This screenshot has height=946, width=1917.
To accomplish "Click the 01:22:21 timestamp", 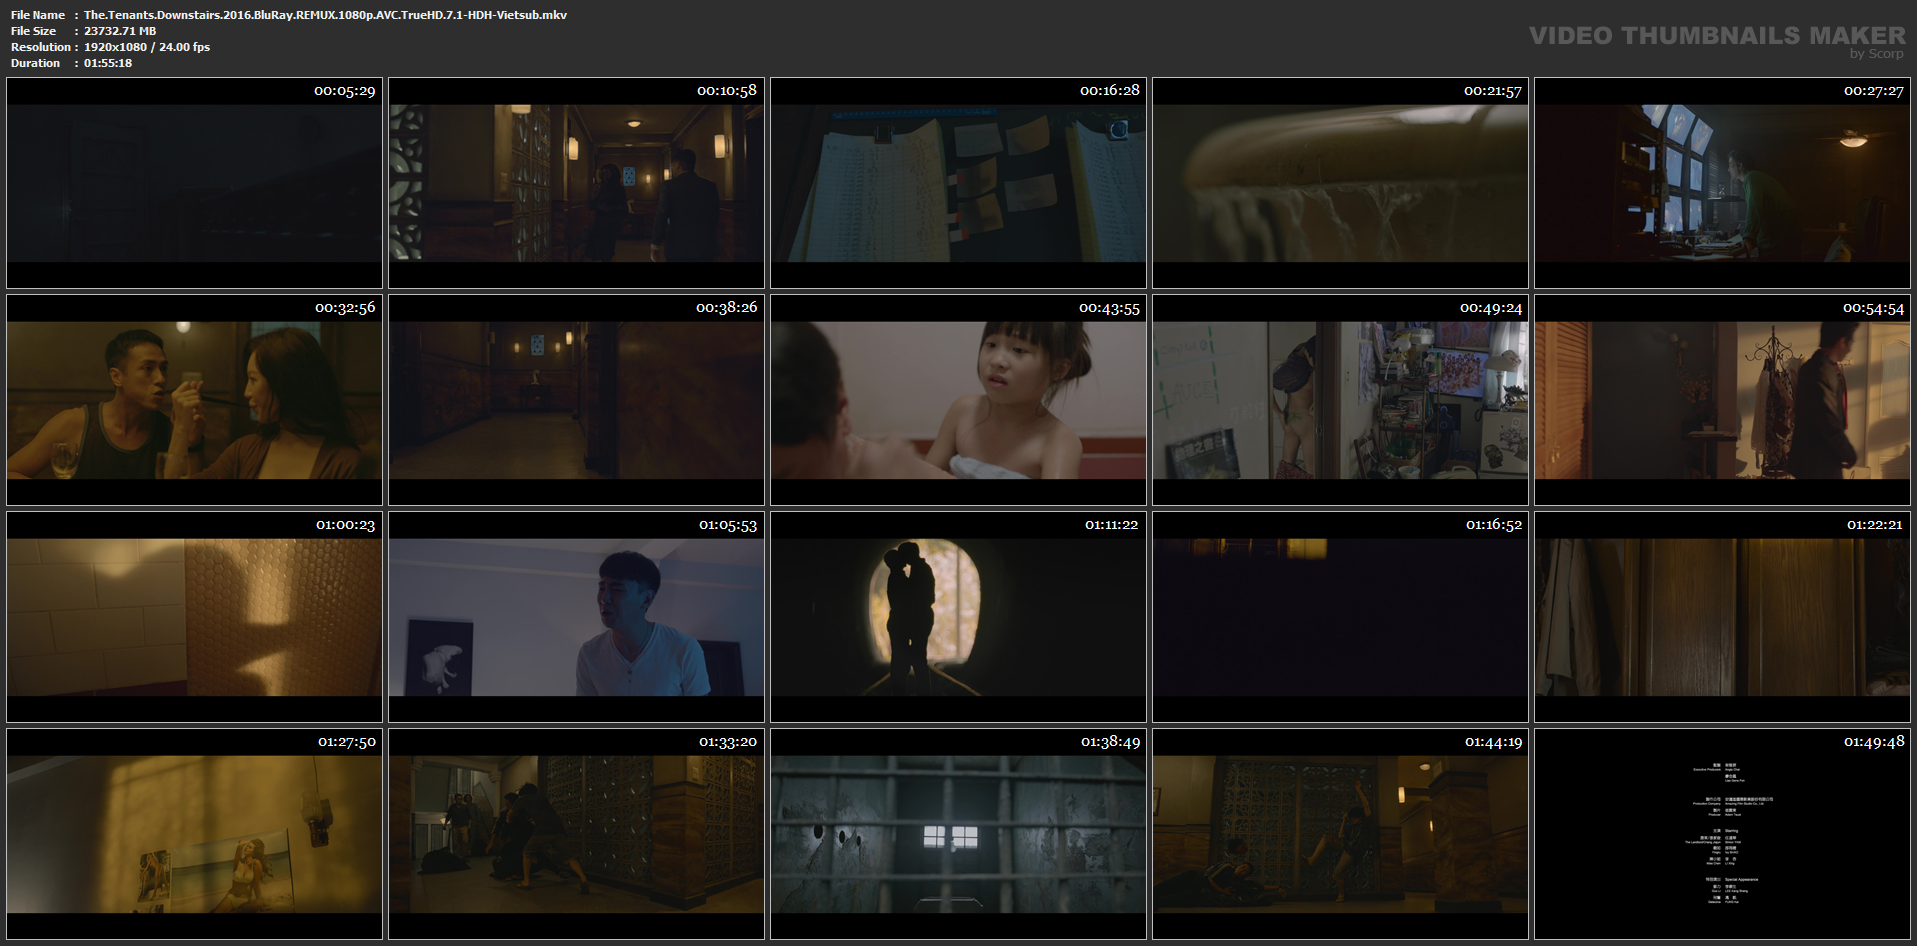I will (1875, 525).
